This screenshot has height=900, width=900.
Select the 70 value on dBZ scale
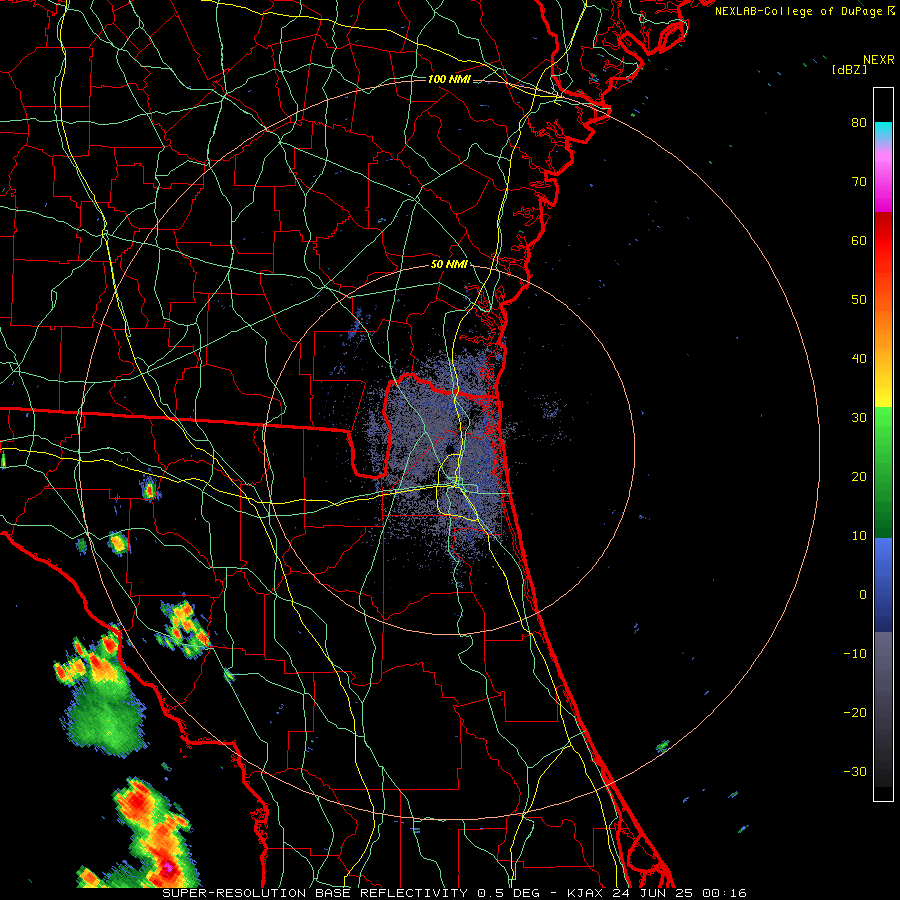859,181
